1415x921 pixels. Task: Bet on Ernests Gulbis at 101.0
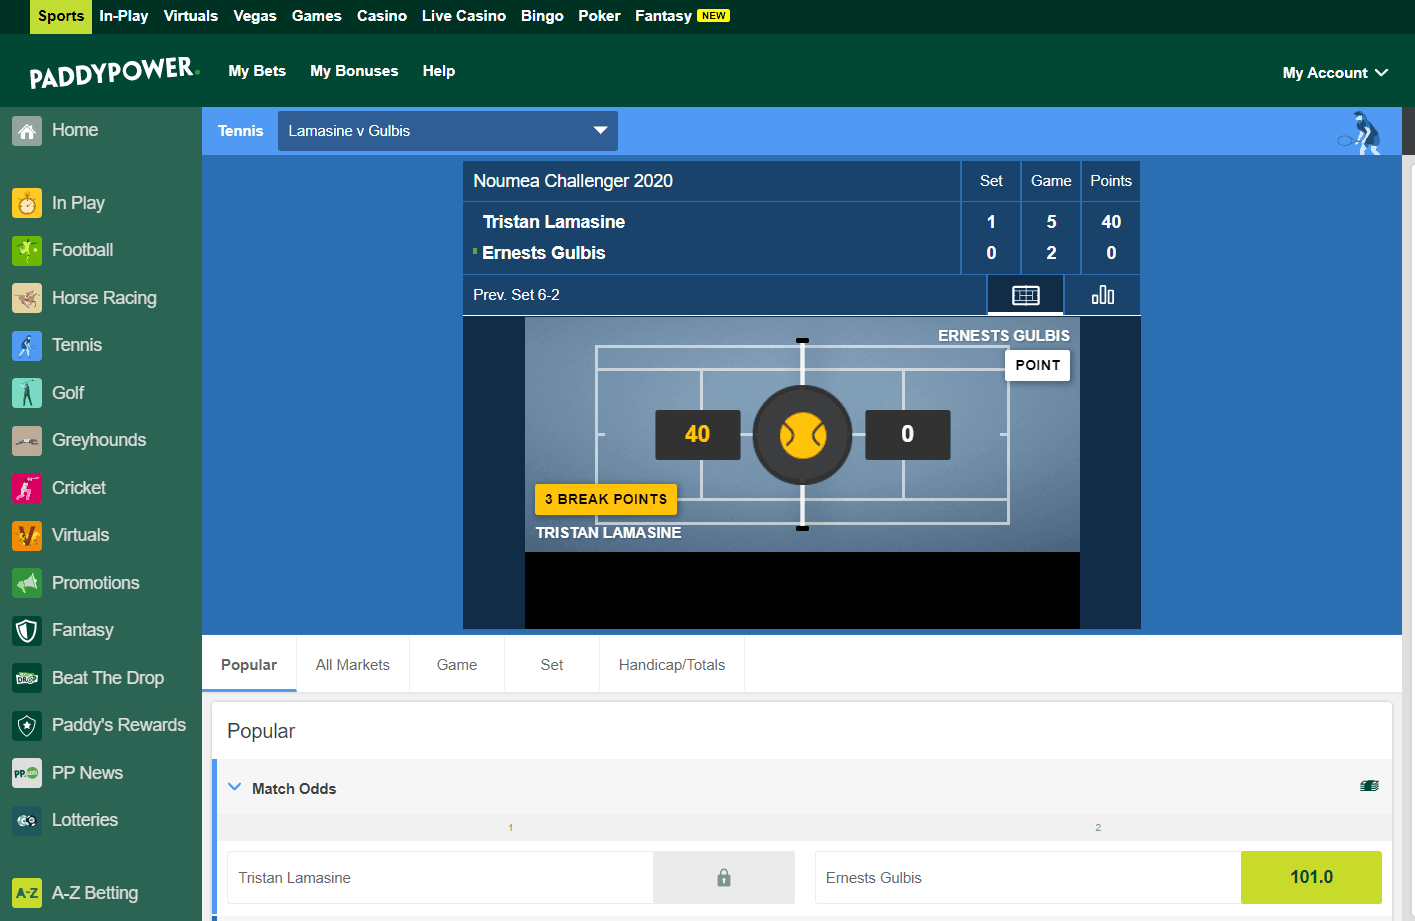pyautogui.click(x=1311, y=877)
